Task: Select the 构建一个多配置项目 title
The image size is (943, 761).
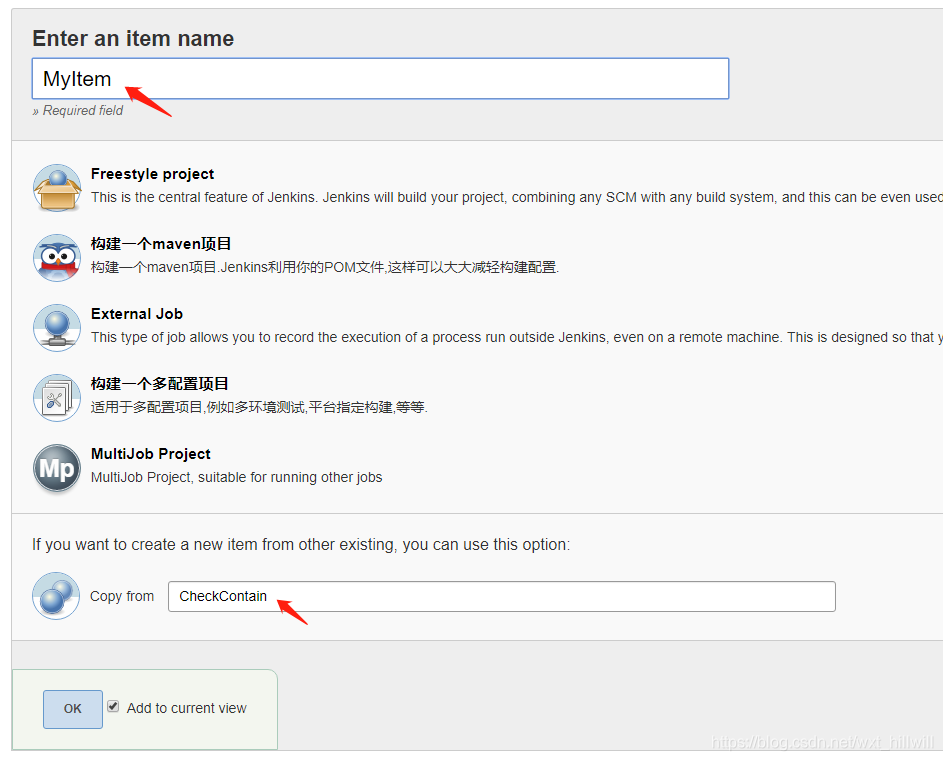Action: pos(159,384)
